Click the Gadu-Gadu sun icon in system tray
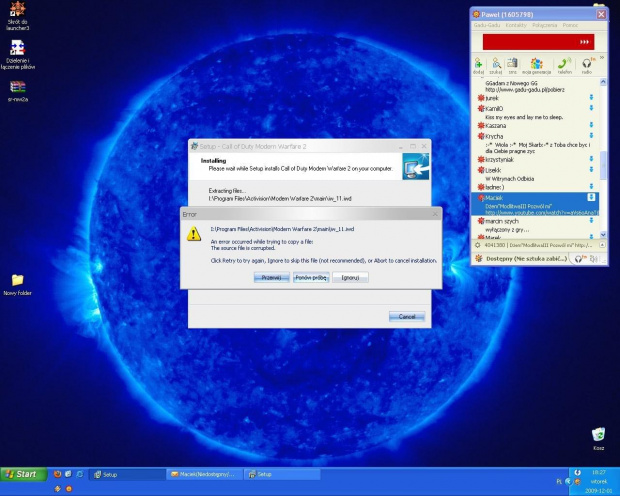Image resolution: width=620 pixels, height=496 pixels. click(577, 481)
